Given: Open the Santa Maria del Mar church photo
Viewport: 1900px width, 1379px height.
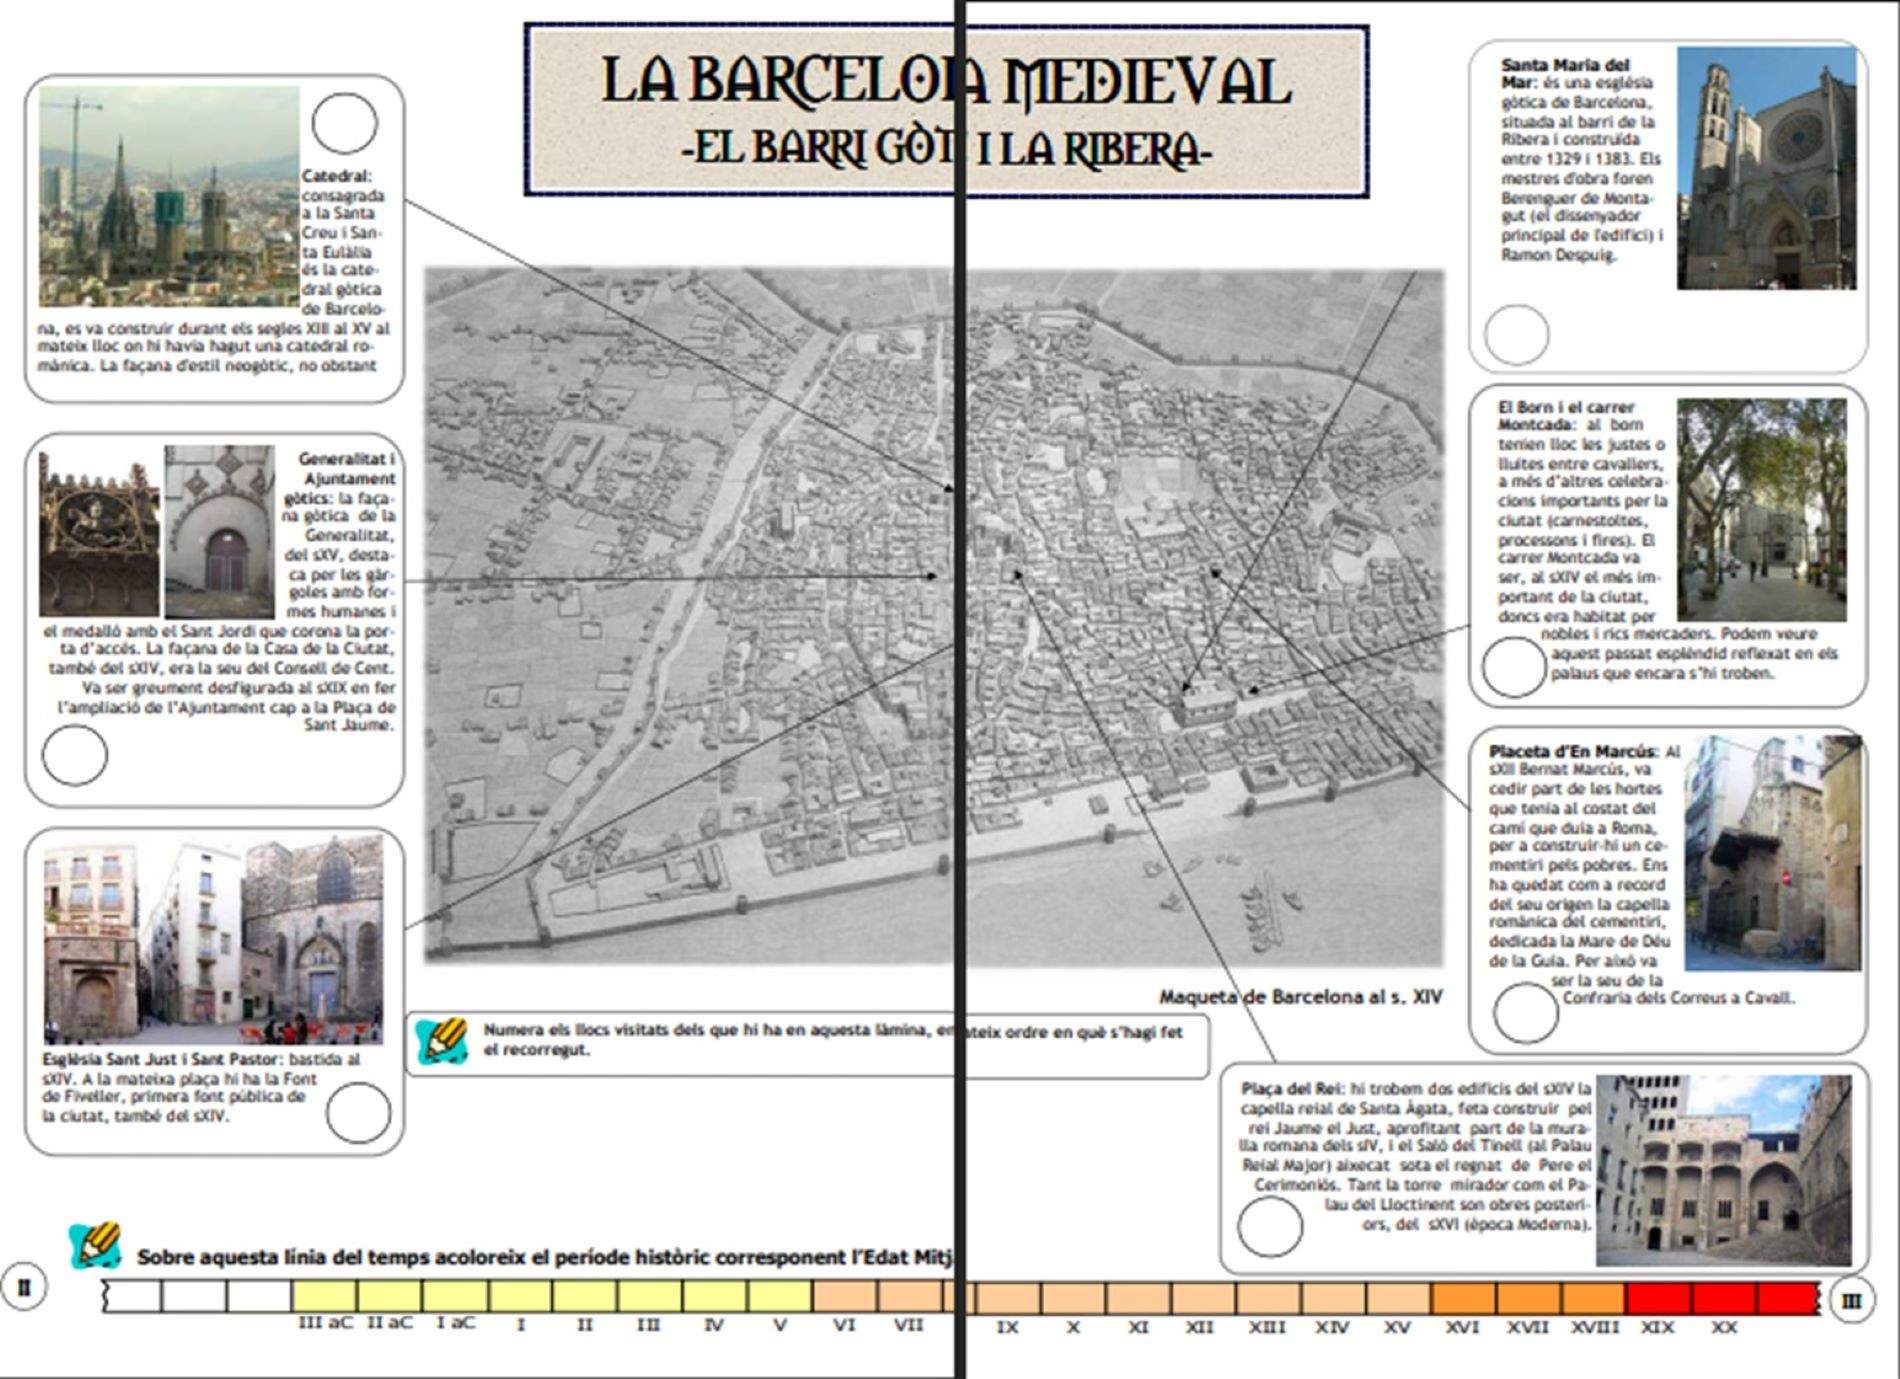Looking at the screenshot, I should click(x=1767, y=168).
